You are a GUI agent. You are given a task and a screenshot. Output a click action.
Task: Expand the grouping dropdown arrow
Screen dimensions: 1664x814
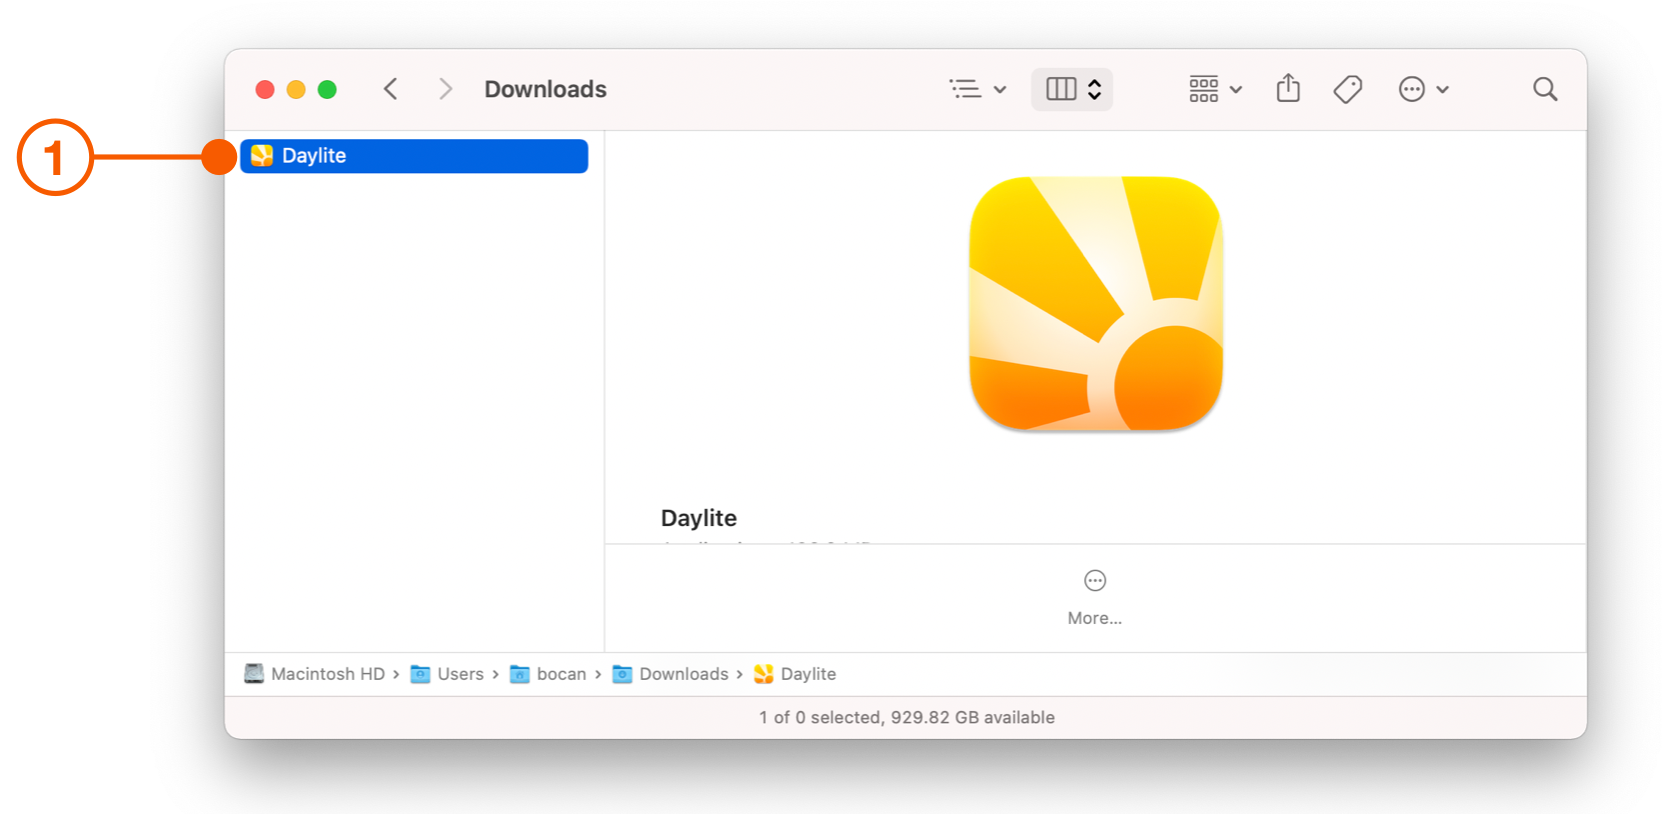point(1236,90)
